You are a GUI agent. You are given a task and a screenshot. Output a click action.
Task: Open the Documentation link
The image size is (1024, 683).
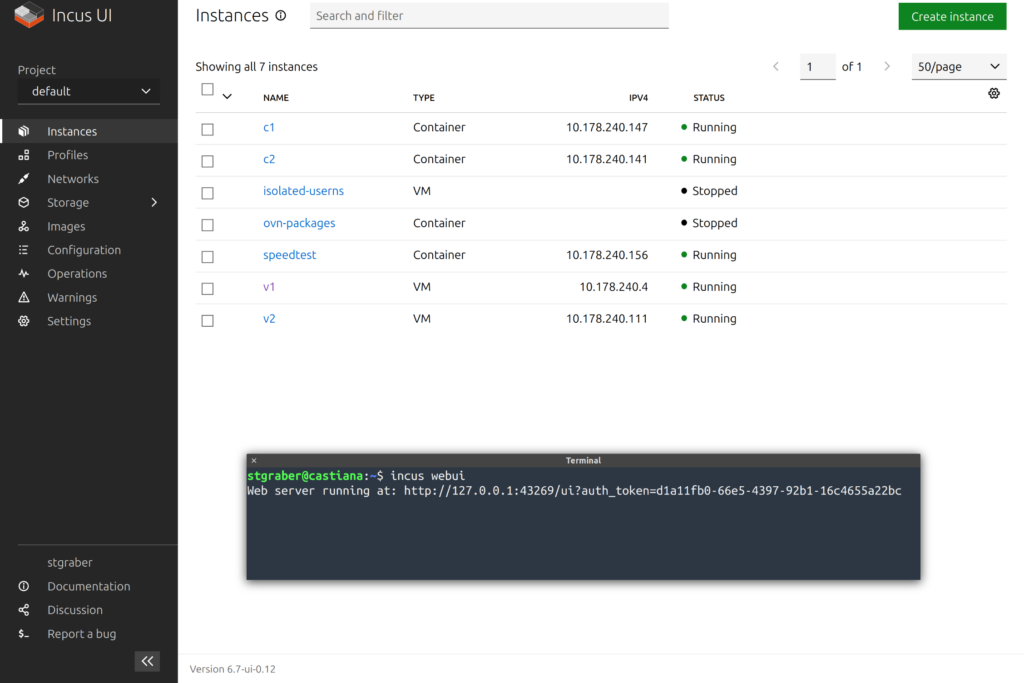tap(89, 586)
